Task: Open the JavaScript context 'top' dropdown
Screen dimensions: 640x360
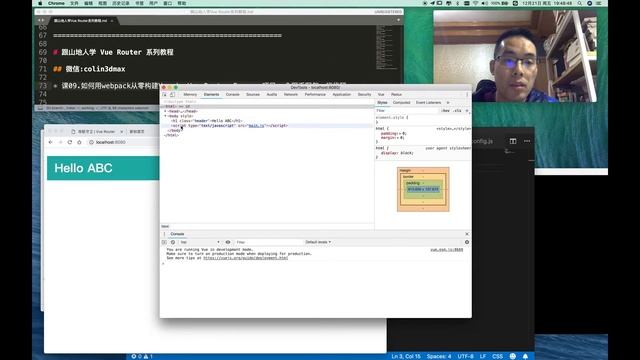Action: pyautogui.click(x=200, y=242)
